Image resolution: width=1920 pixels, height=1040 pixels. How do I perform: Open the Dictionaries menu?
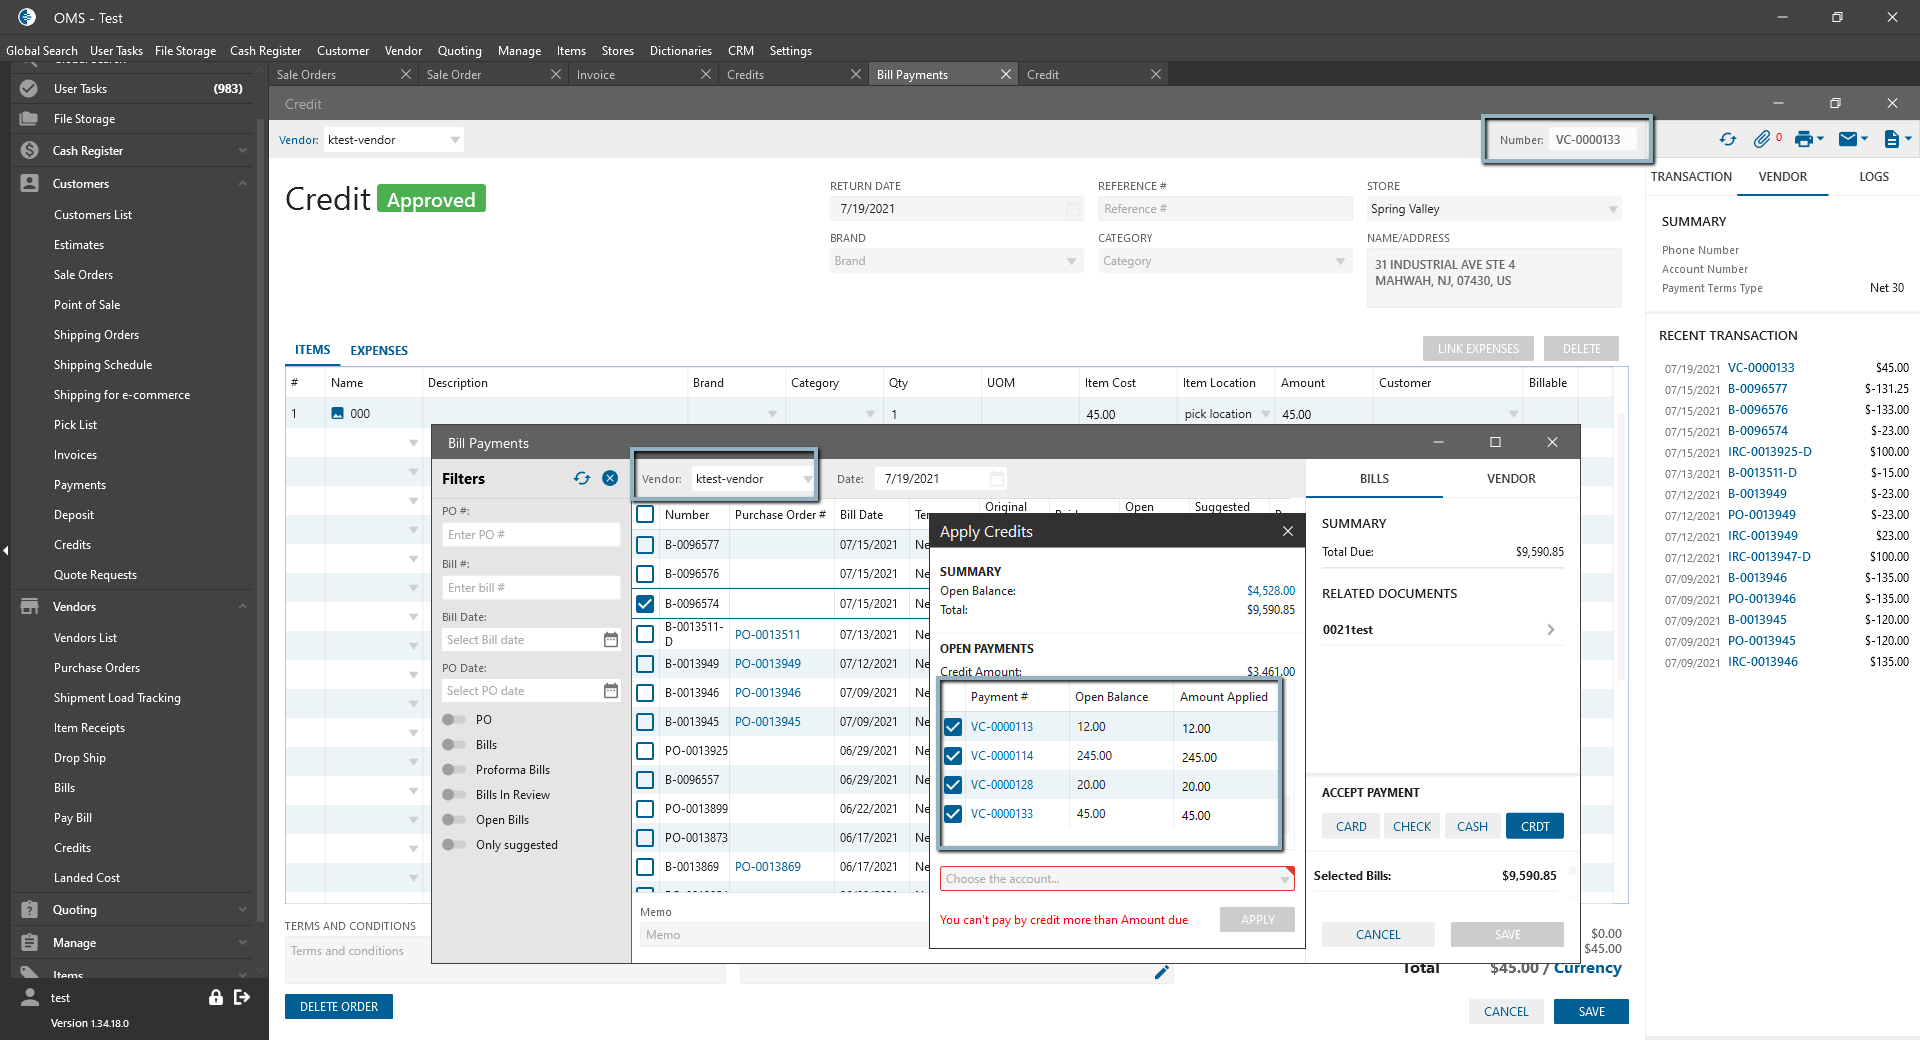680,51
